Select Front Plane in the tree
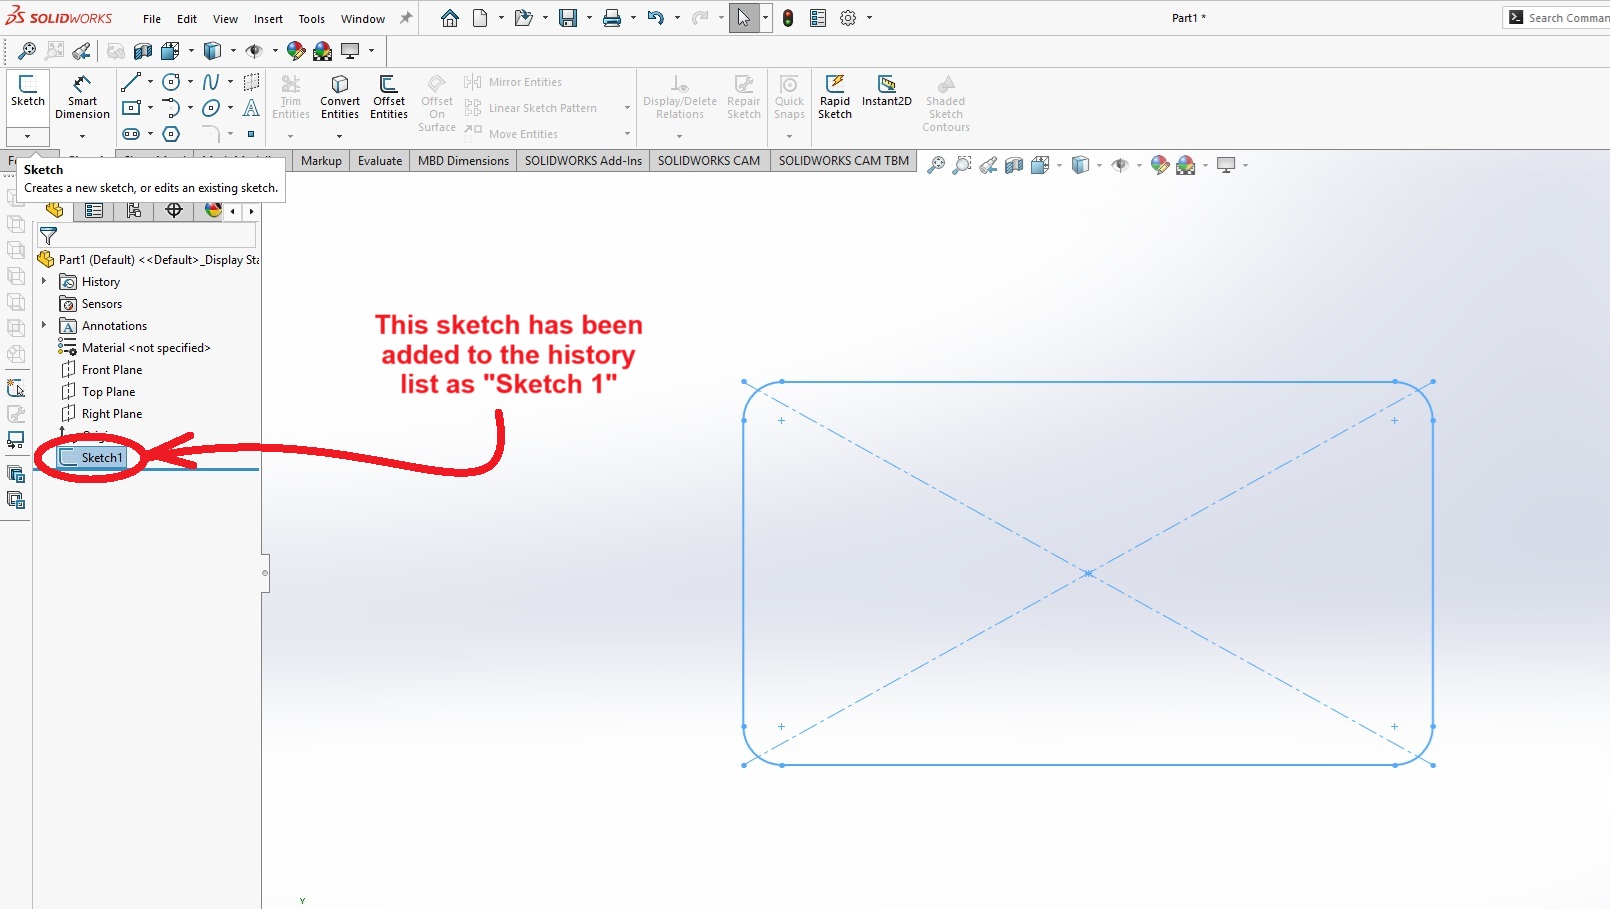 click(112, 370)
